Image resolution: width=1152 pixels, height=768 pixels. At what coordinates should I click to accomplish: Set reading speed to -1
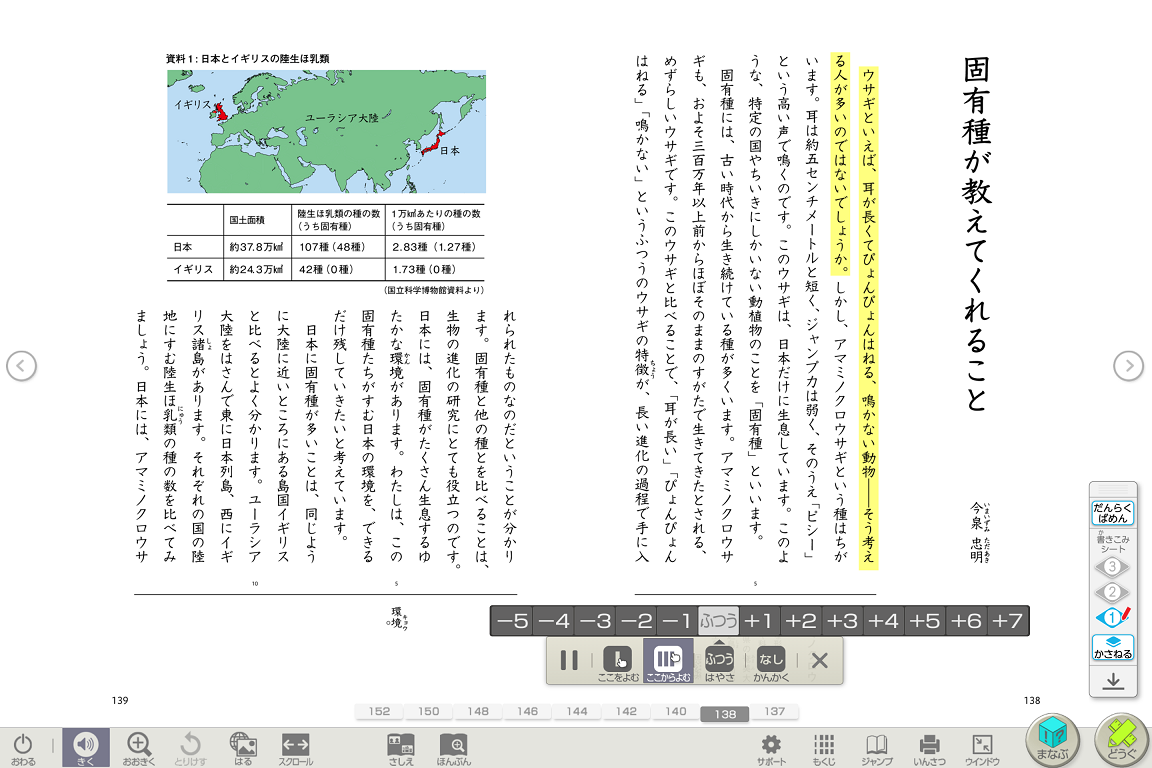(x=677, y=621)
